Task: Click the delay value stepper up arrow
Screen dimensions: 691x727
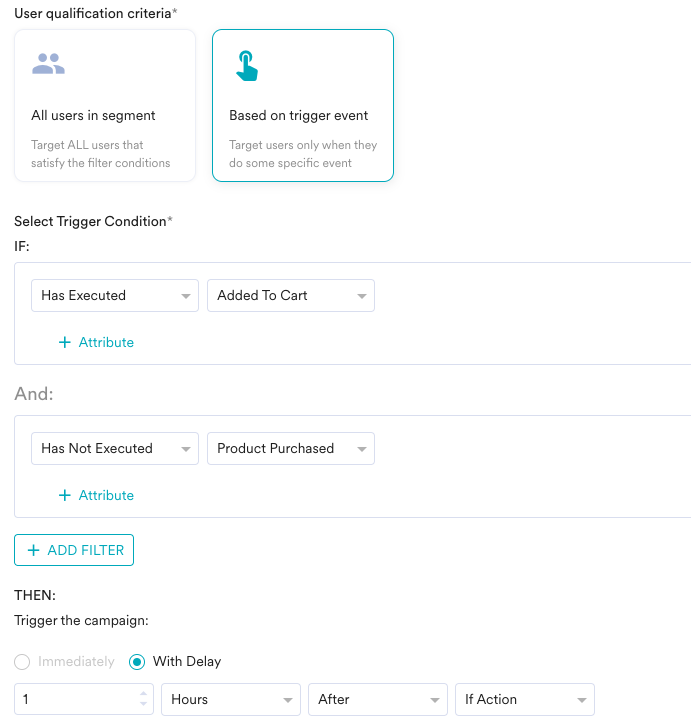Action: [143, 693]
